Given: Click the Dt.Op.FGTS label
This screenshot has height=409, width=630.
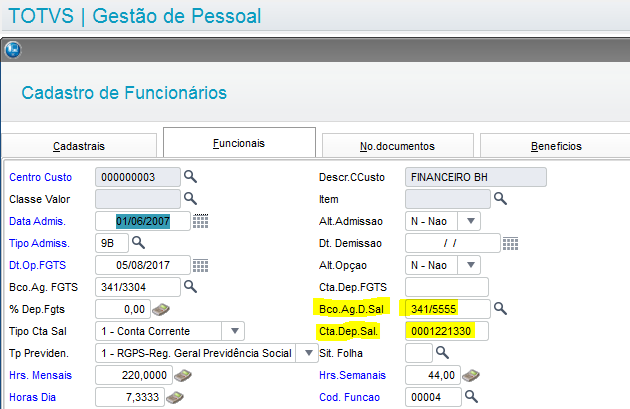Looking at the screenshot, I should click(37, 265).
